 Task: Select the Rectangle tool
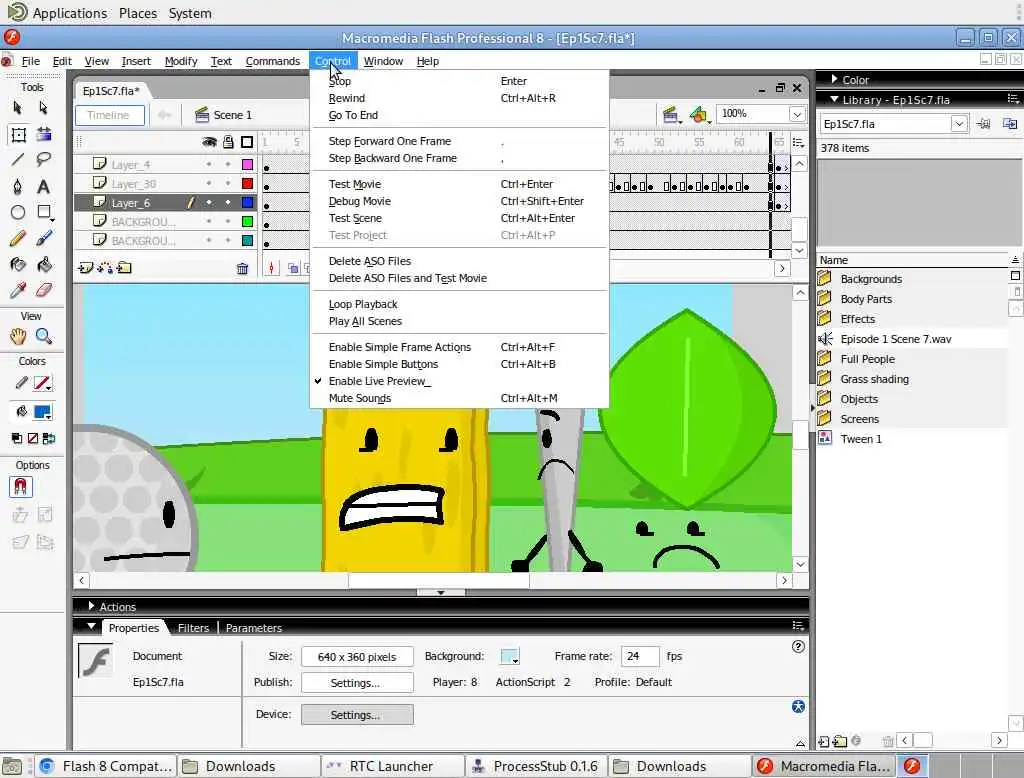tap(44, 212)
